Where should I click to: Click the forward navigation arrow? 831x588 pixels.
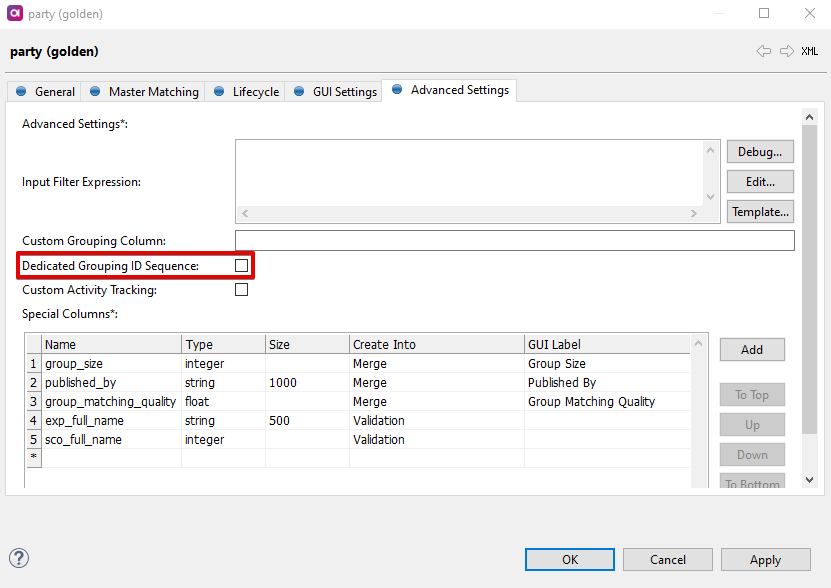tap(785, 51)
